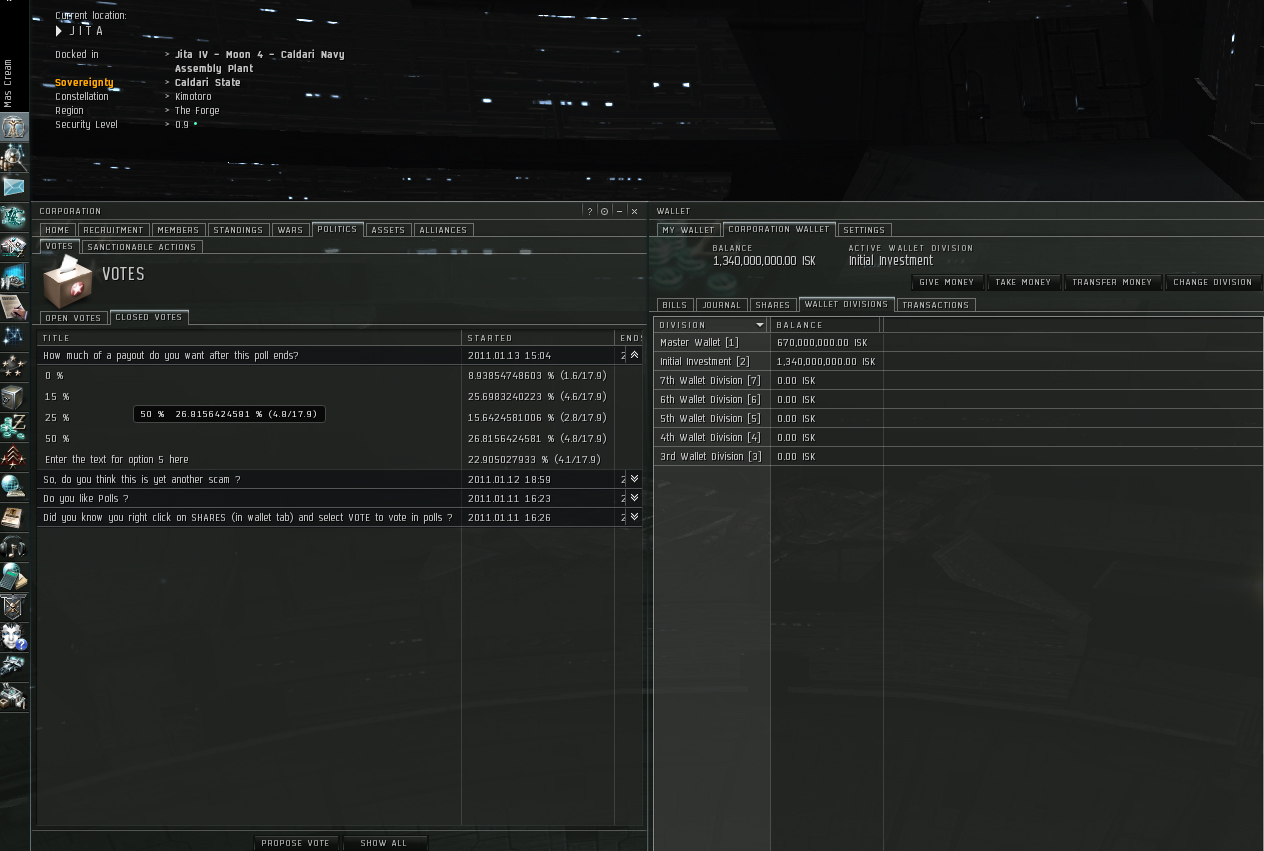The image size is (1264, 851).
Task: Expand the 'Did you know' SHARES poll row
Action: (634, 517)
